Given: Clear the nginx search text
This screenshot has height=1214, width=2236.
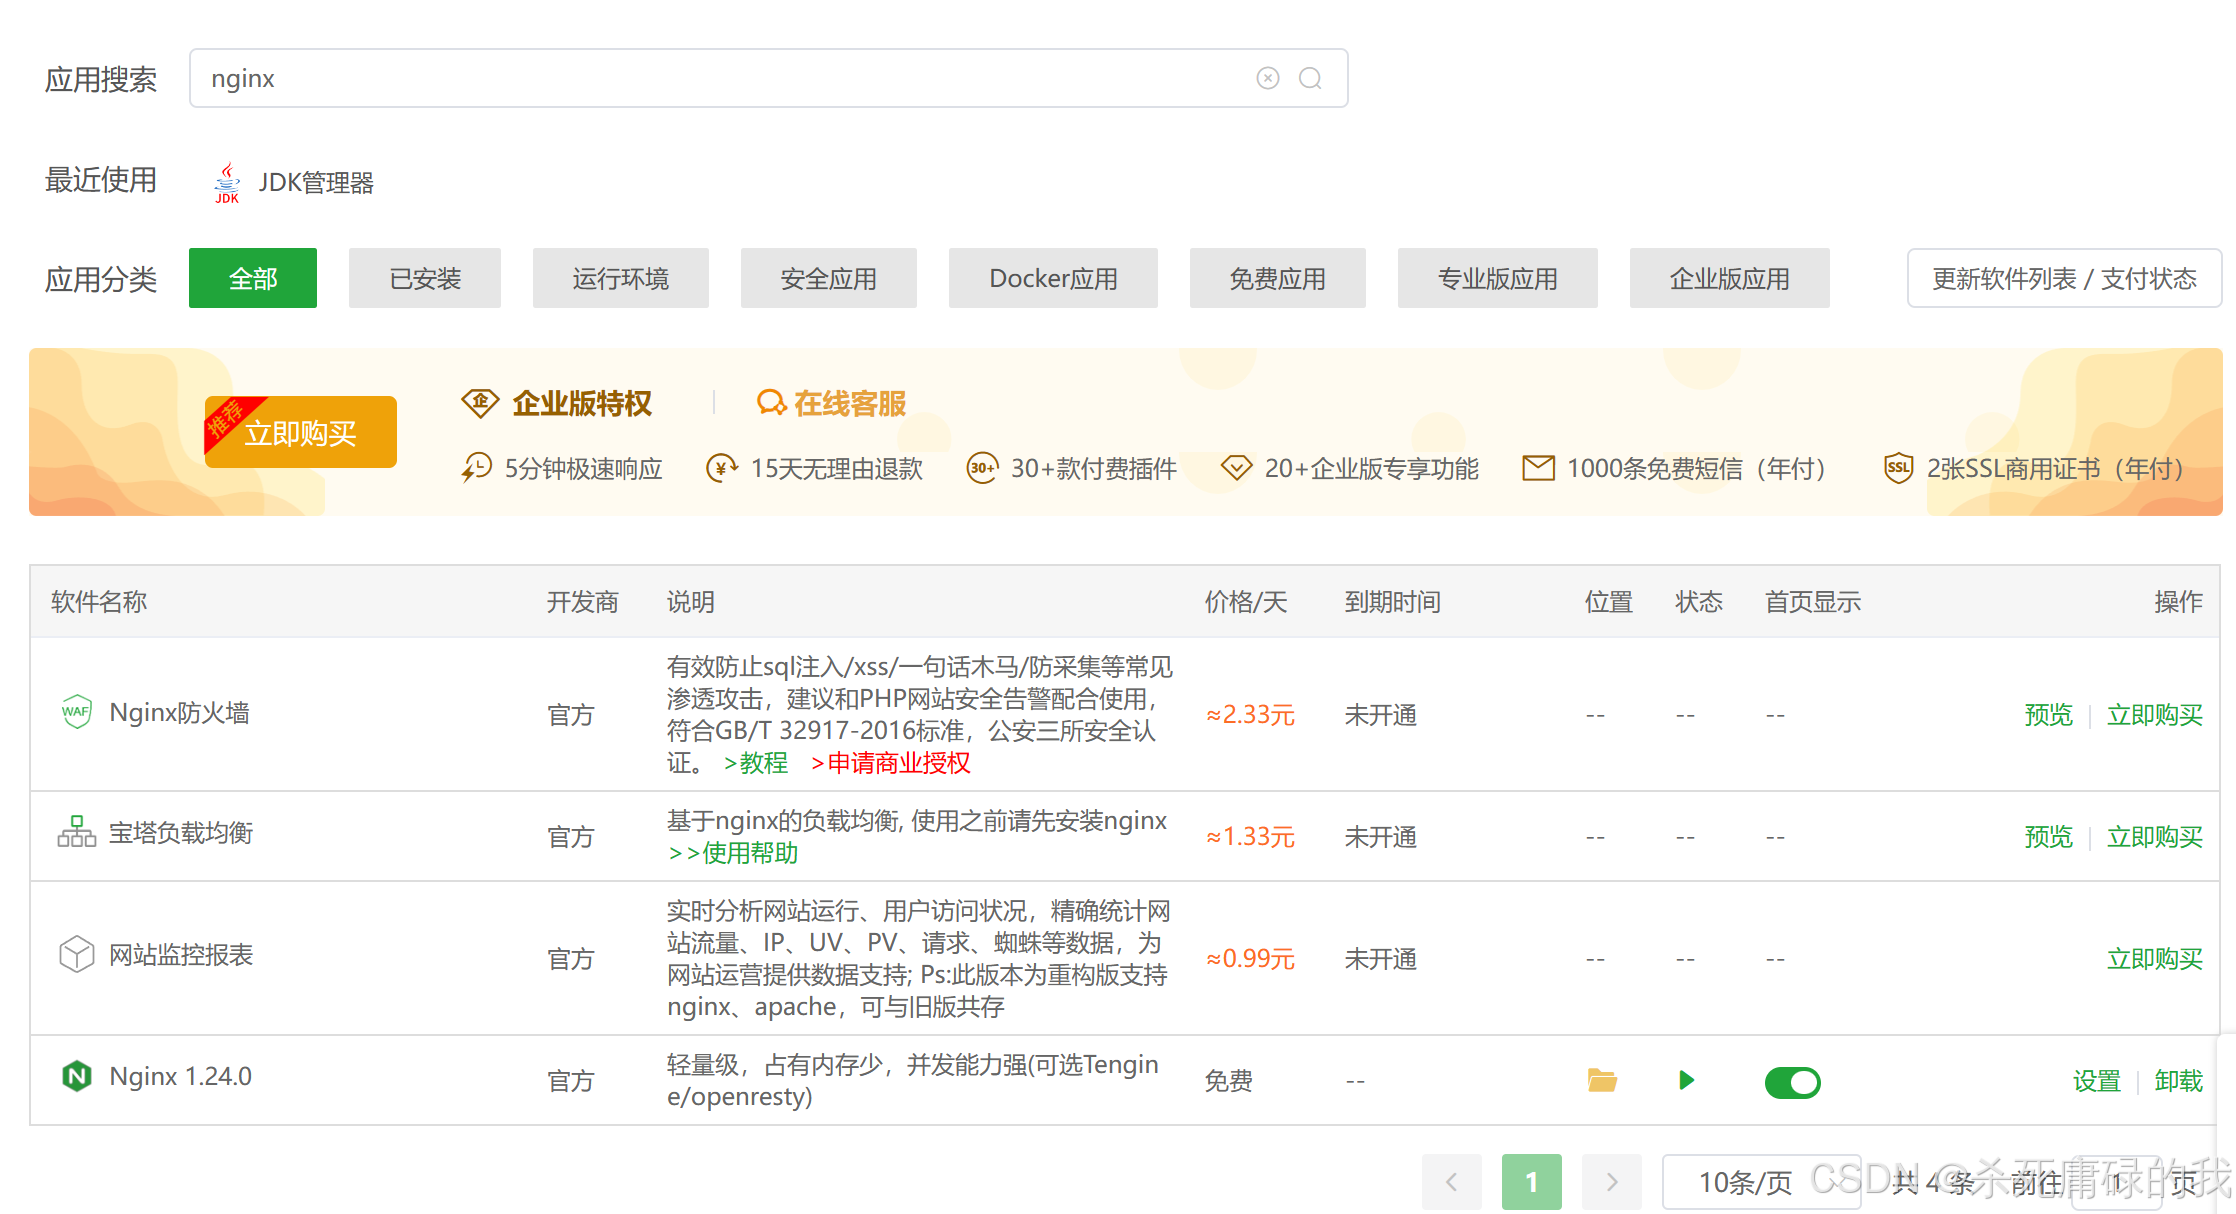Looking at the screenshot, I should (x=1267, y=78).
